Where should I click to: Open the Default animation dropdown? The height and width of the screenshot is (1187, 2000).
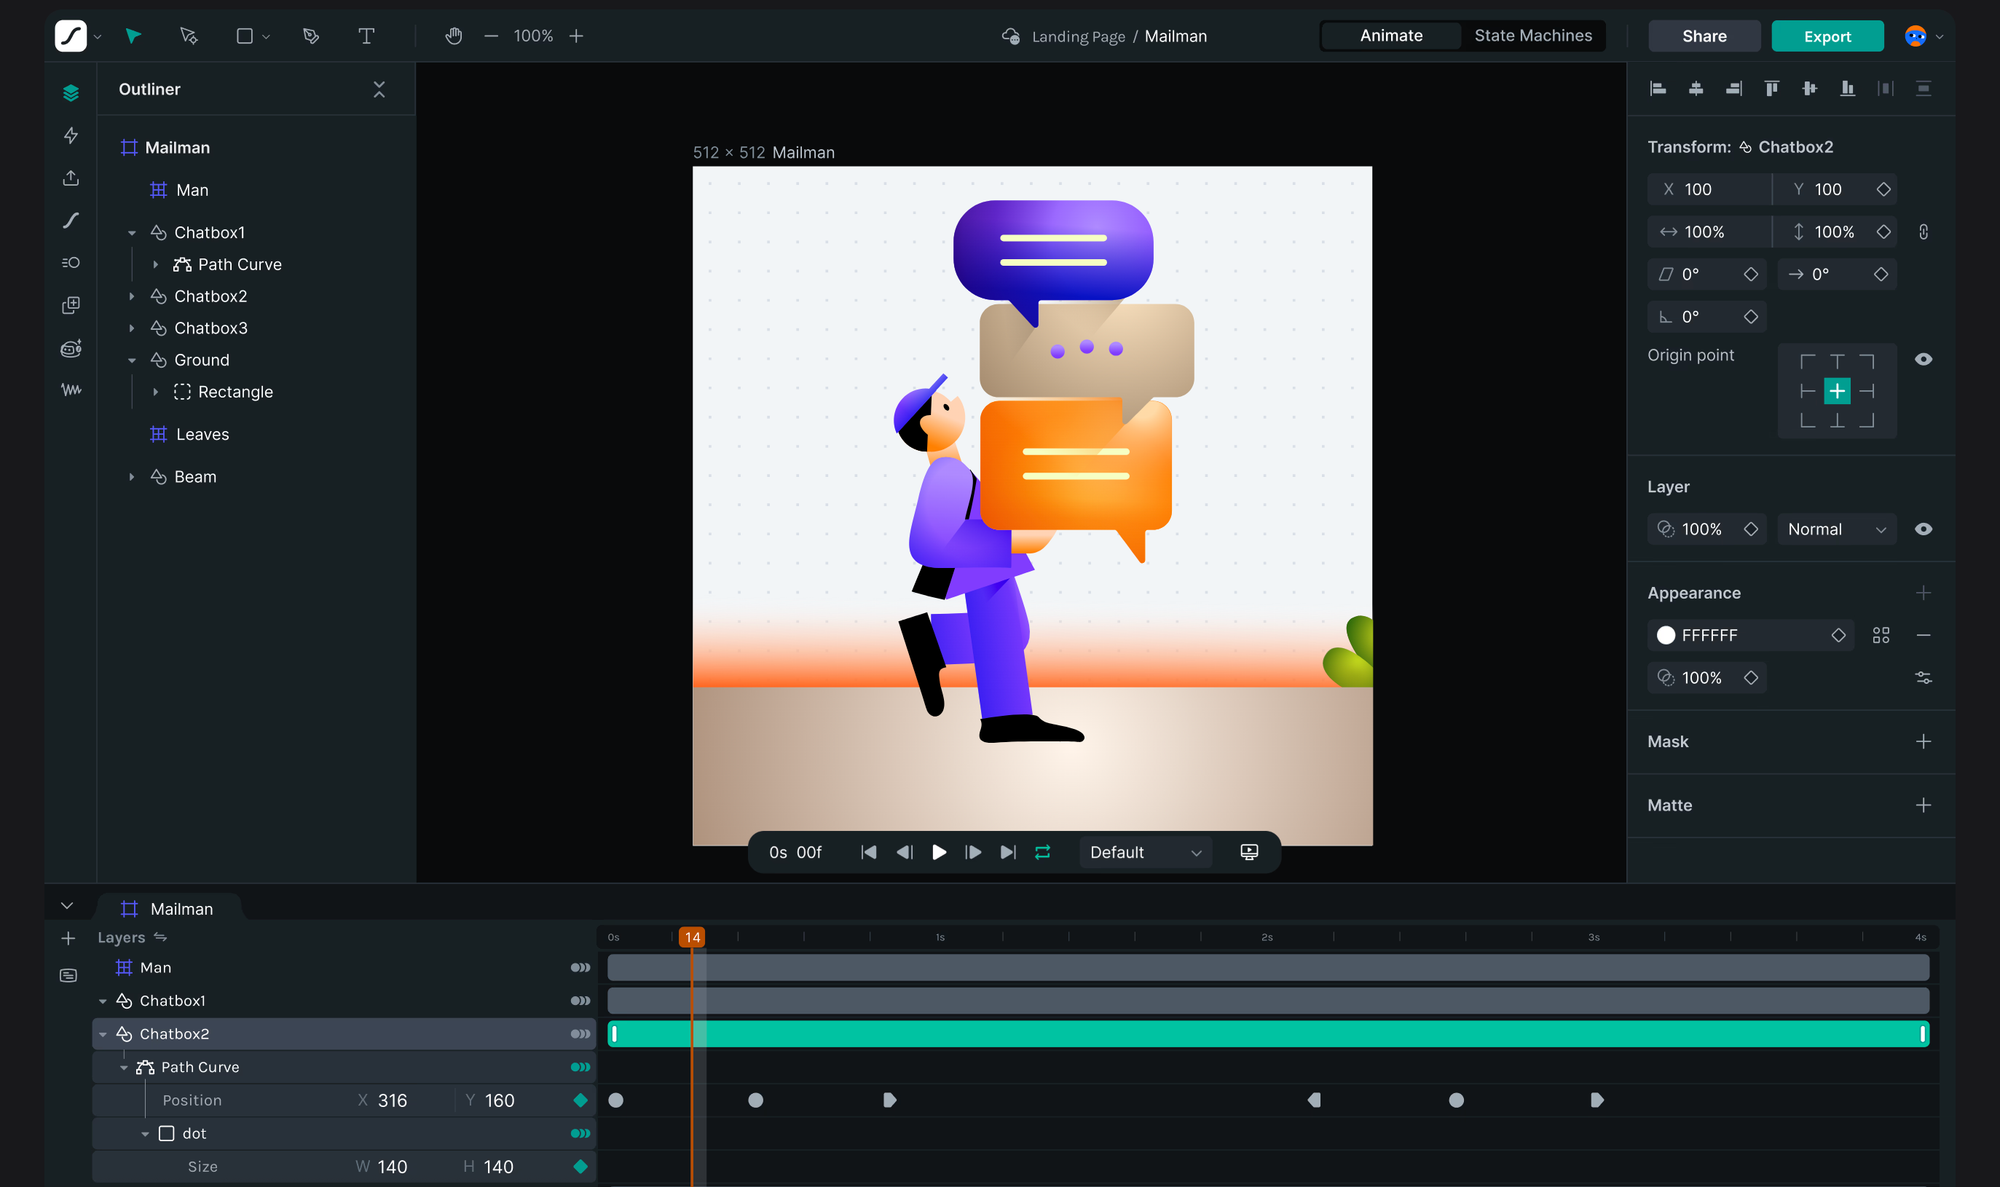click(1144, 852)
